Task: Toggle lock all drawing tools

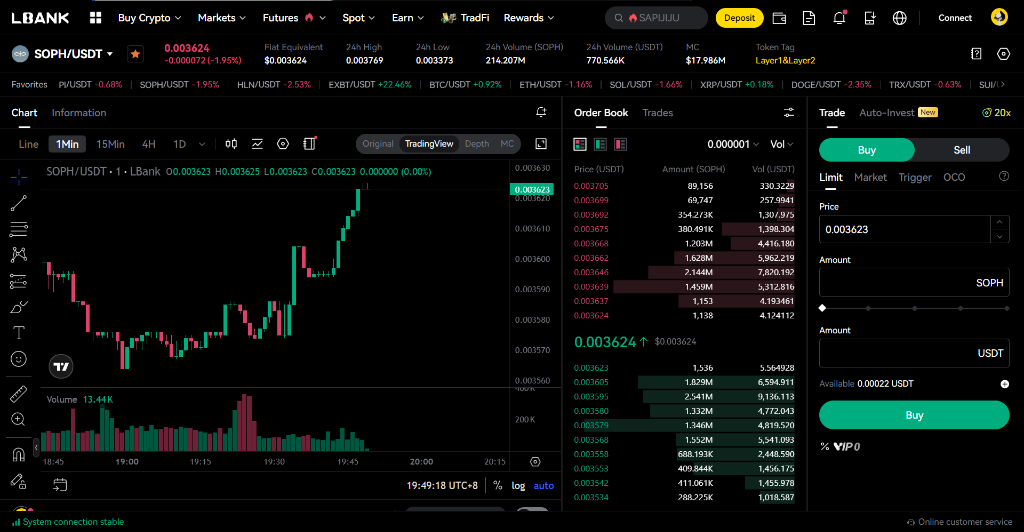Action: (19, 481)
